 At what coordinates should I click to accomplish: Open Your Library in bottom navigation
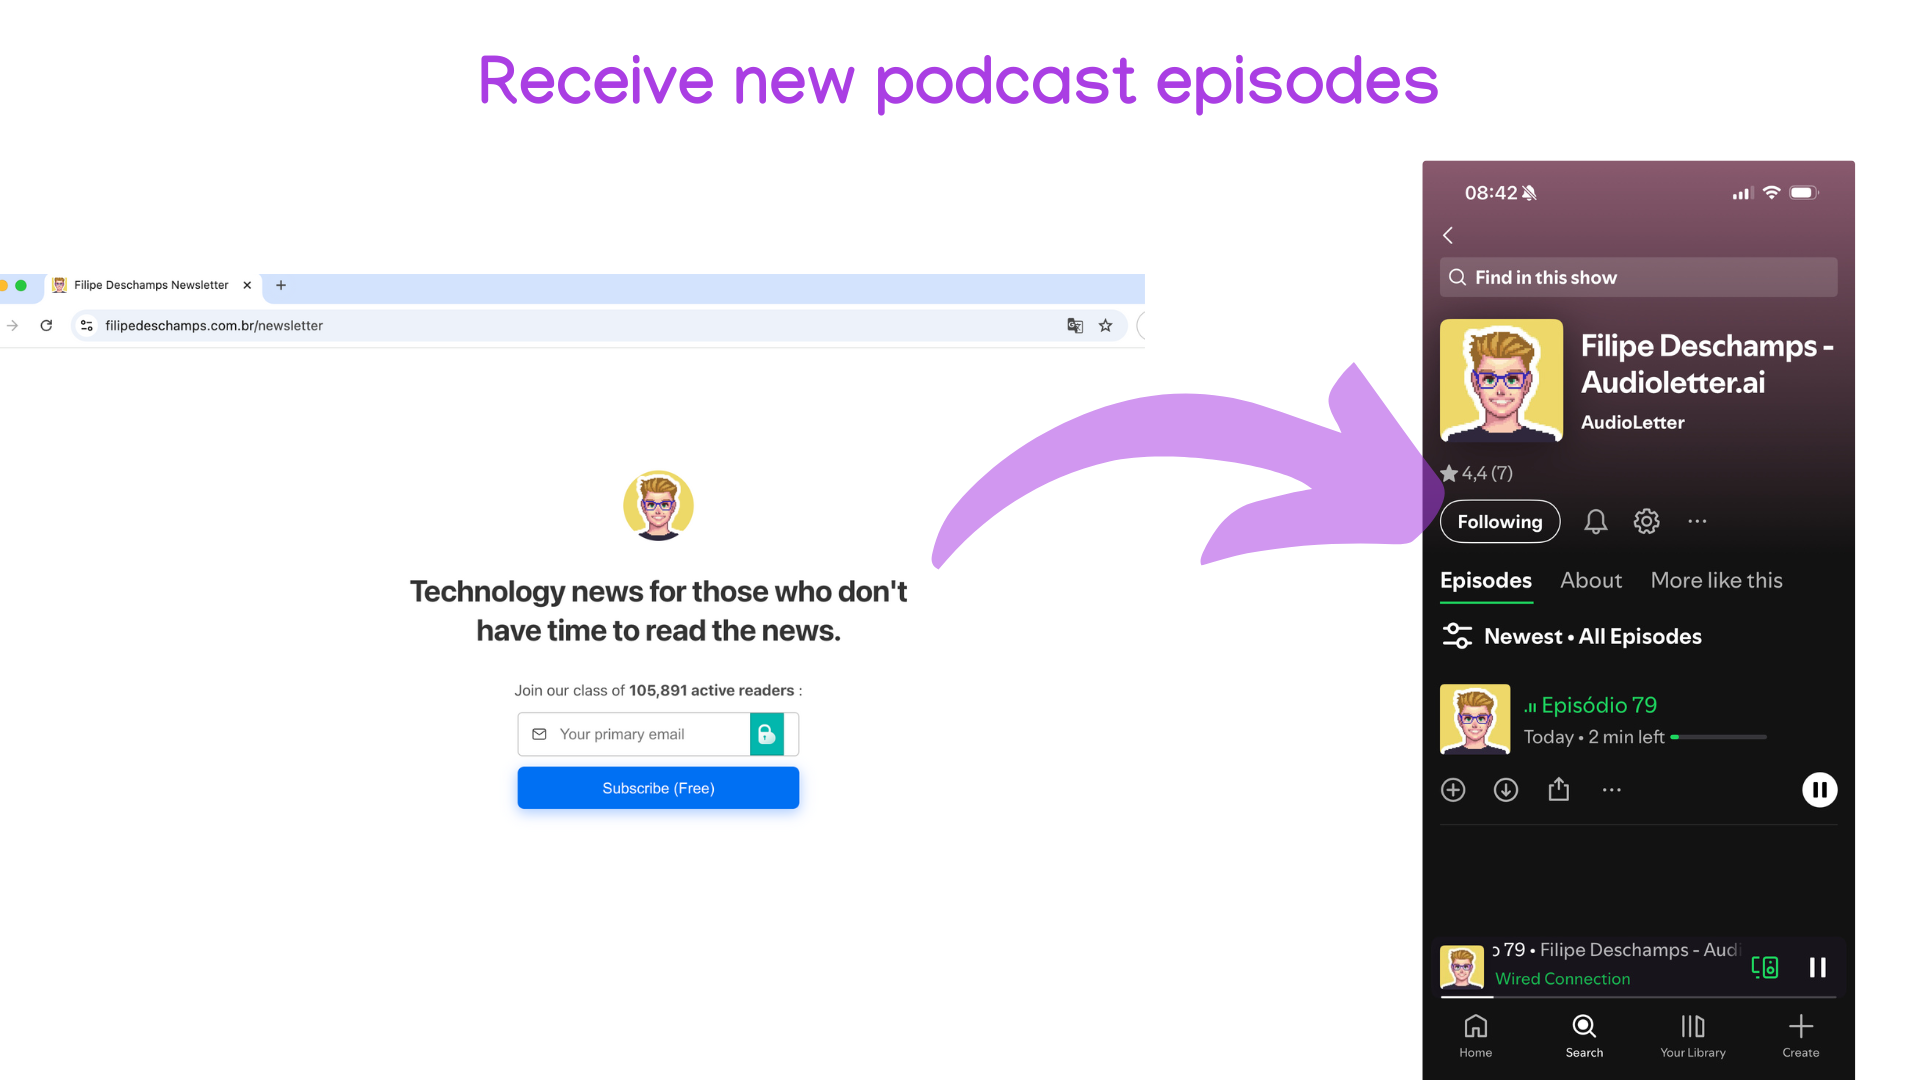point(1692,1036)
